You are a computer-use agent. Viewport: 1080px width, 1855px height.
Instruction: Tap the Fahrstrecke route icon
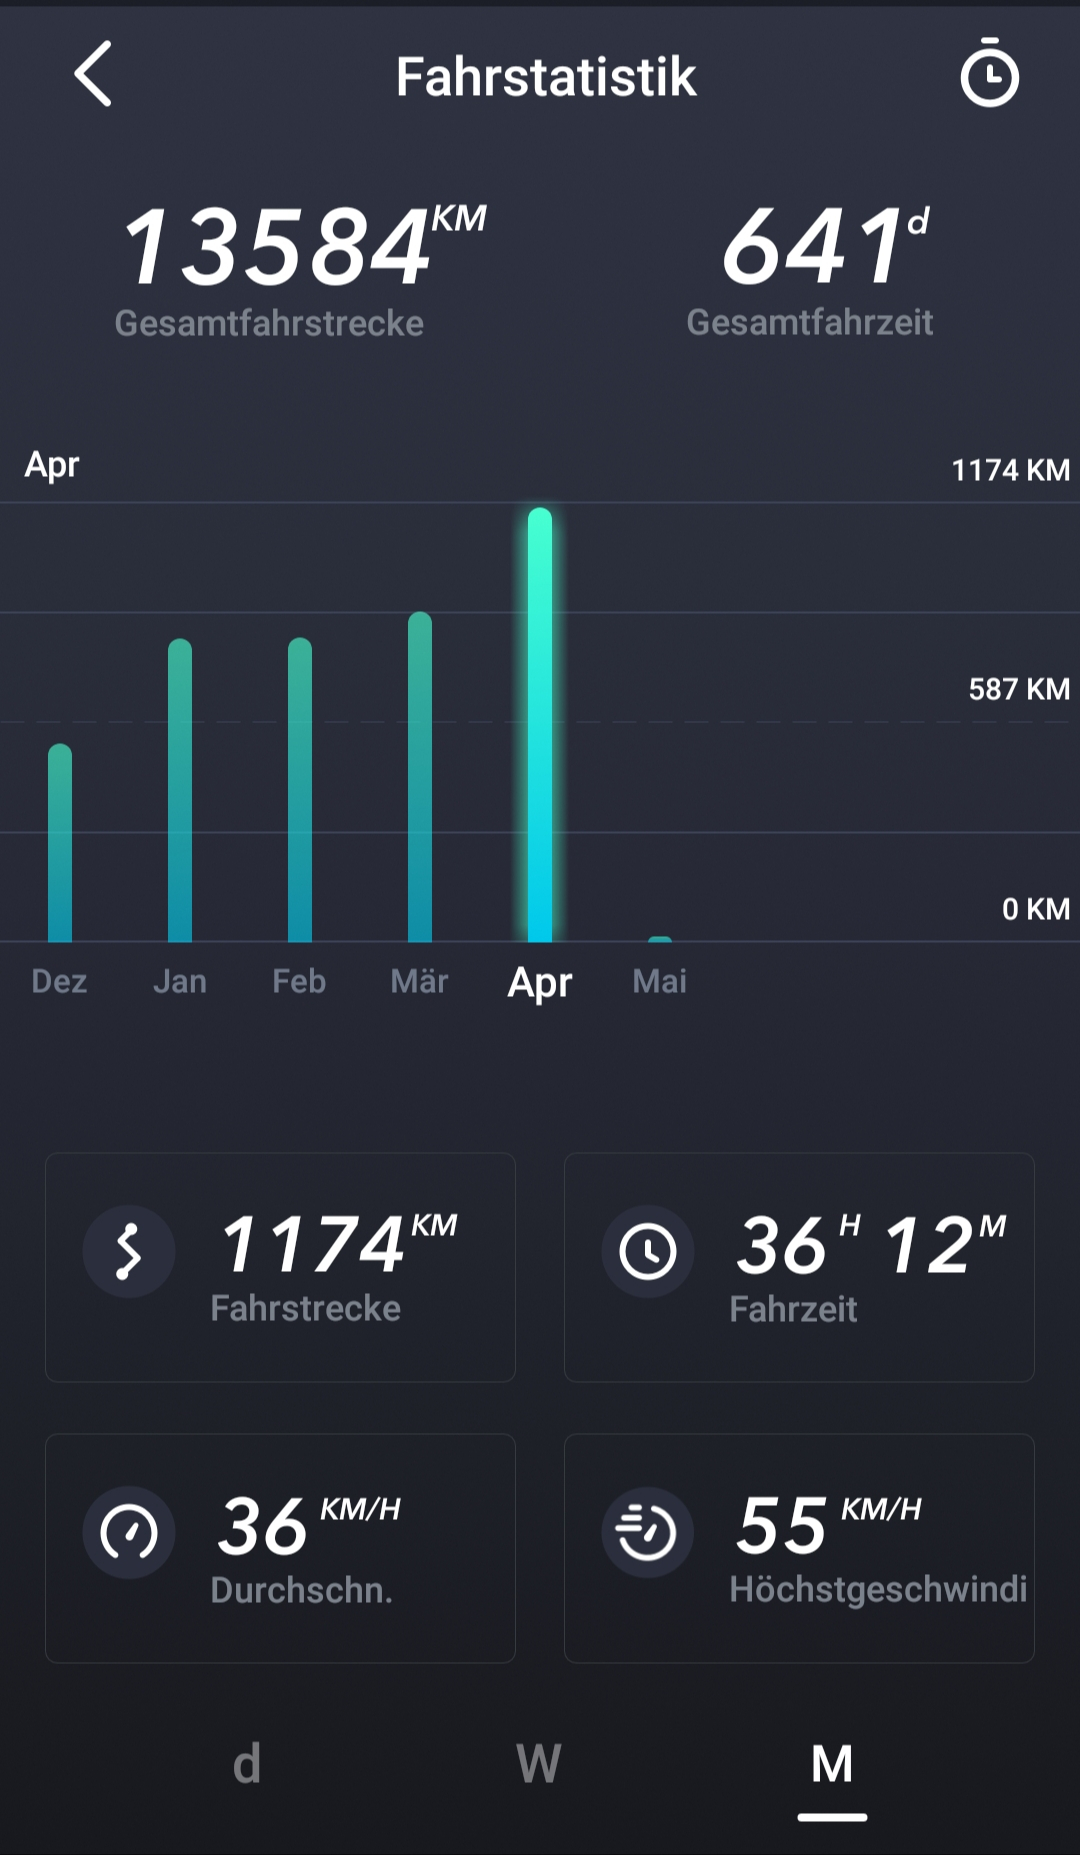click(129, 1252)
